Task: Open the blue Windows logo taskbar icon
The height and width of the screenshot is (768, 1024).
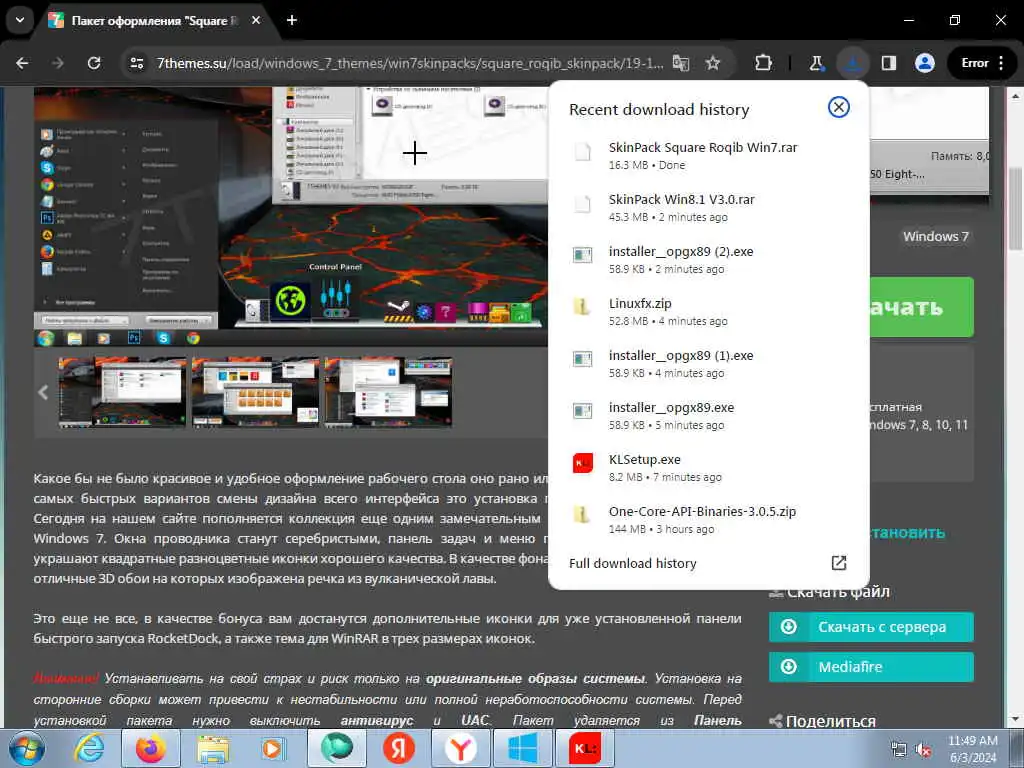Action: 522,748
